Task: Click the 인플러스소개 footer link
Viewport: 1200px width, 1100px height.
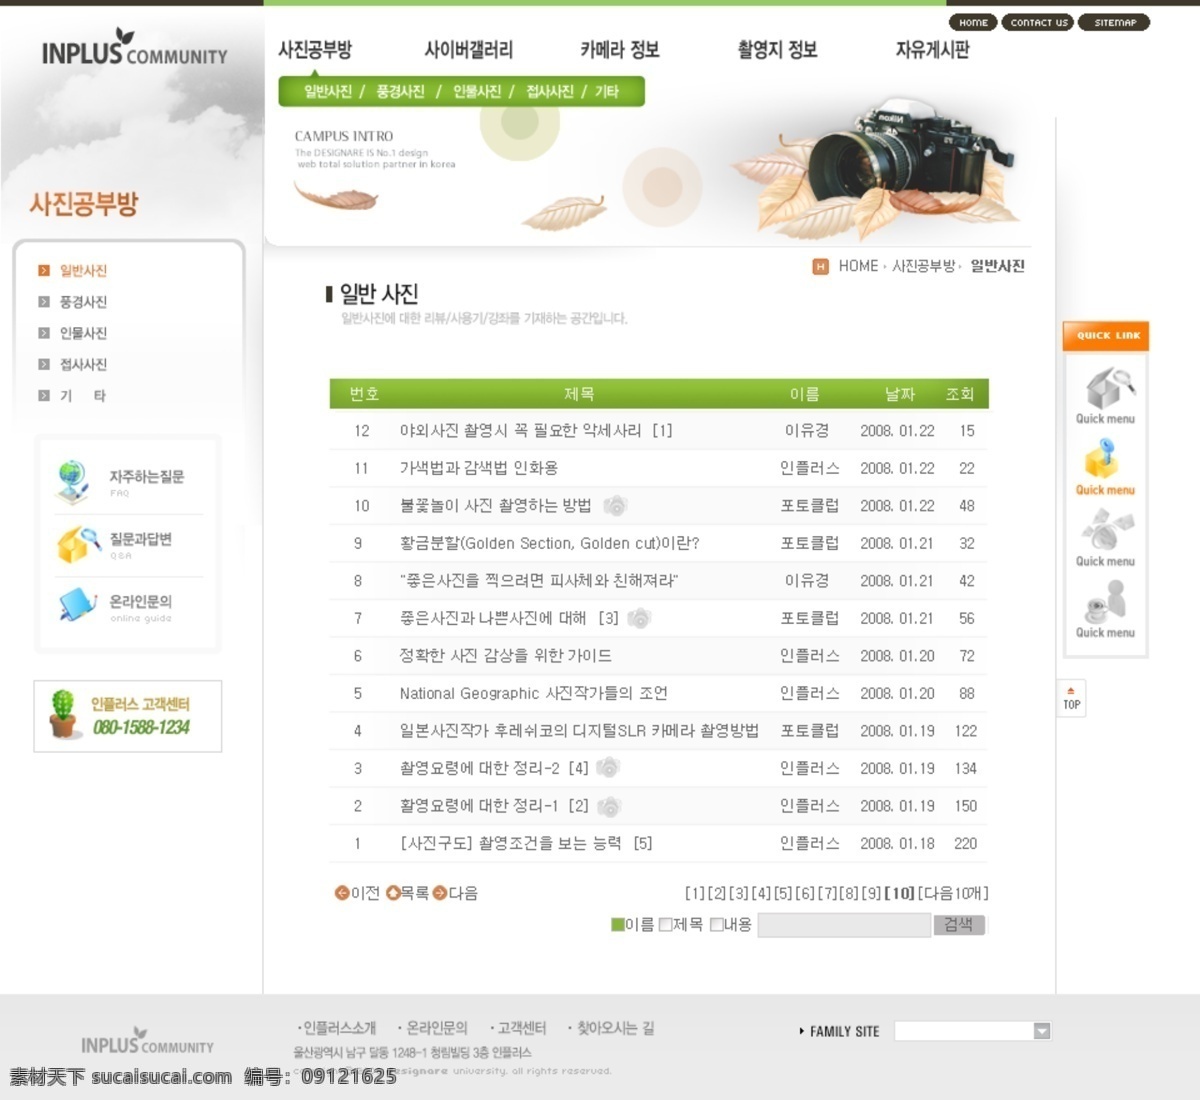Action: [339, 1028]
